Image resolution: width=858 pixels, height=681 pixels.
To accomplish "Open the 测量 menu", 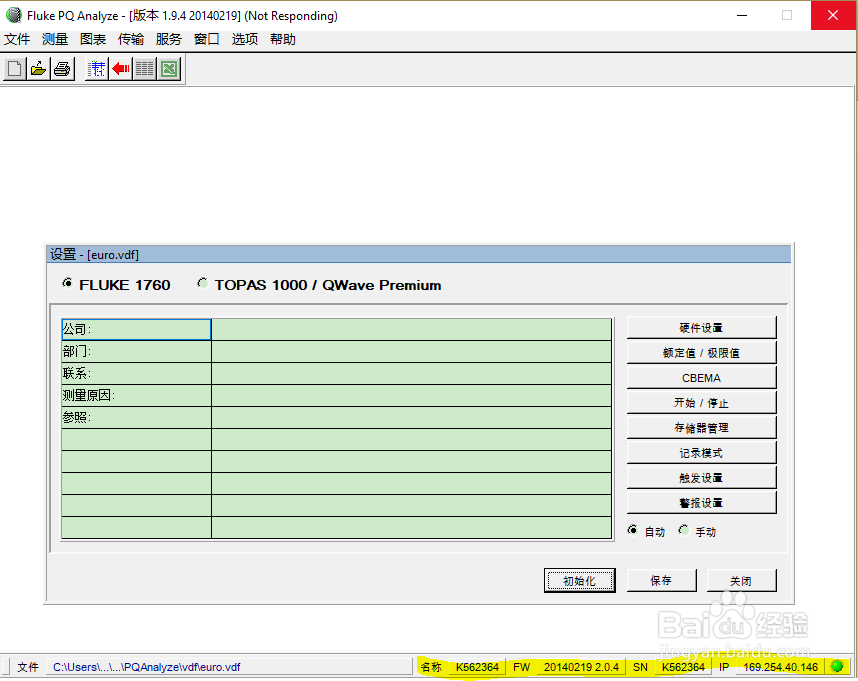I will (55, 39).
